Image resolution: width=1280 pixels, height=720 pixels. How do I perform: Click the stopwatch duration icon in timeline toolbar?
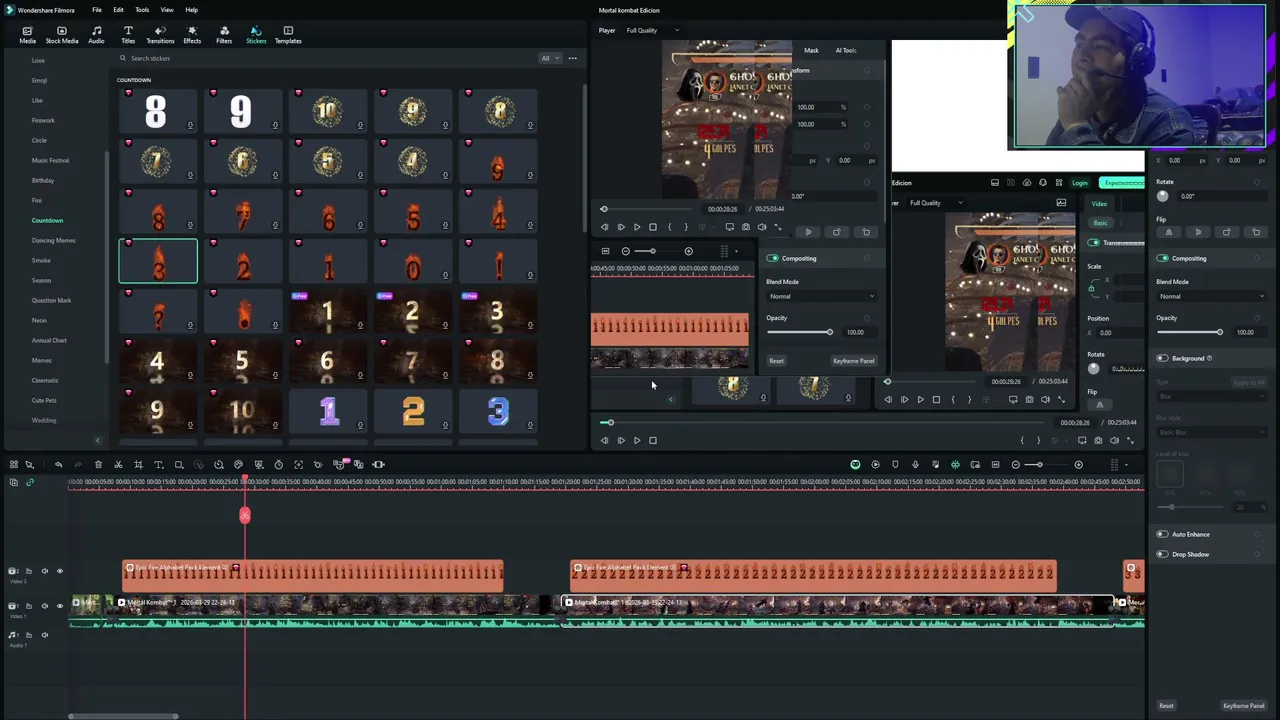[x=278, y=465]
